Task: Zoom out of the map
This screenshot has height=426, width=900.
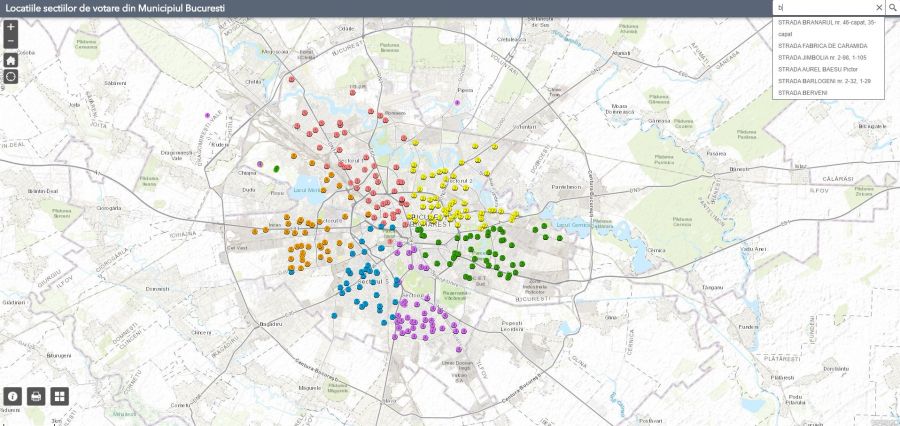Action: 10,42
